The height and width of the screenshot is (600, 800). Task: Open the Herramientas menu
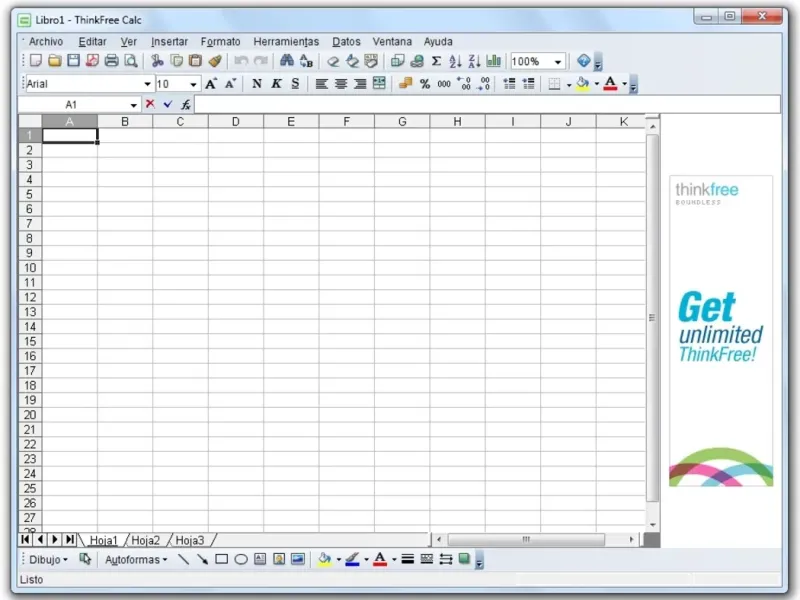click(286, 41)
